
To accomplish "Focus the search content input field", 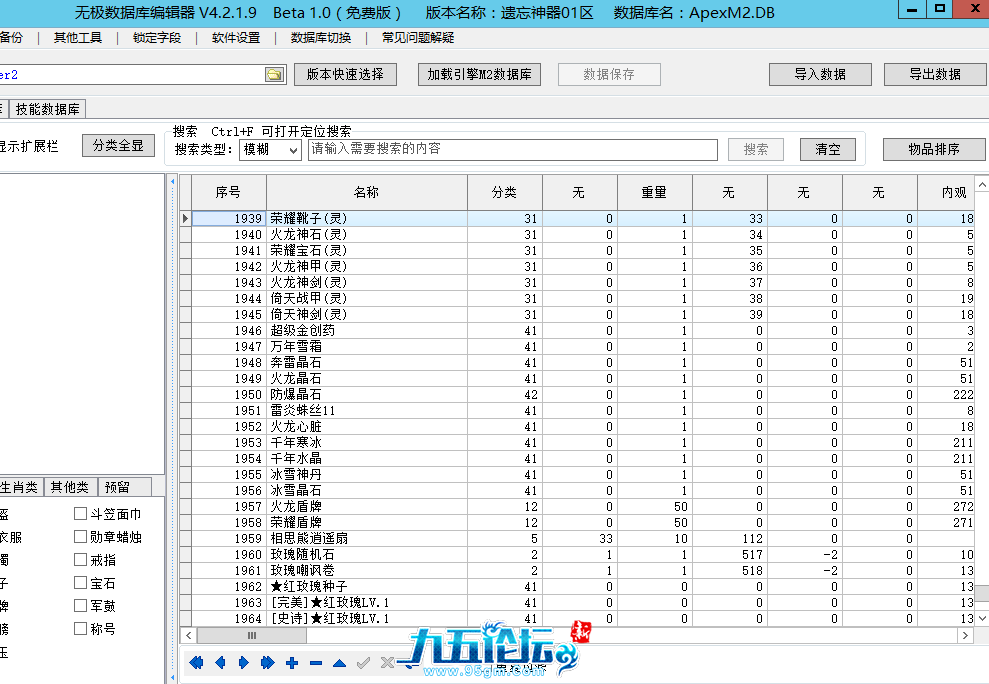I will [x=512, y=149].
